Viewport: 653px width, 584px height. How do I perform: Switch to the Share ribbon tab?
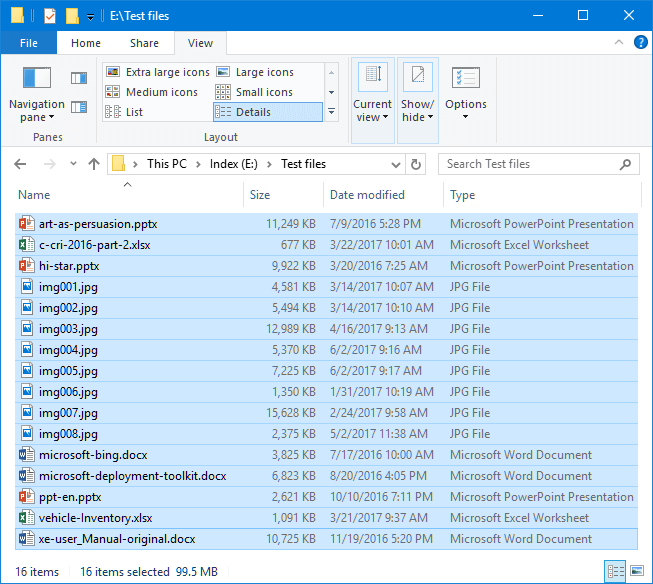[x=144, y=43]
